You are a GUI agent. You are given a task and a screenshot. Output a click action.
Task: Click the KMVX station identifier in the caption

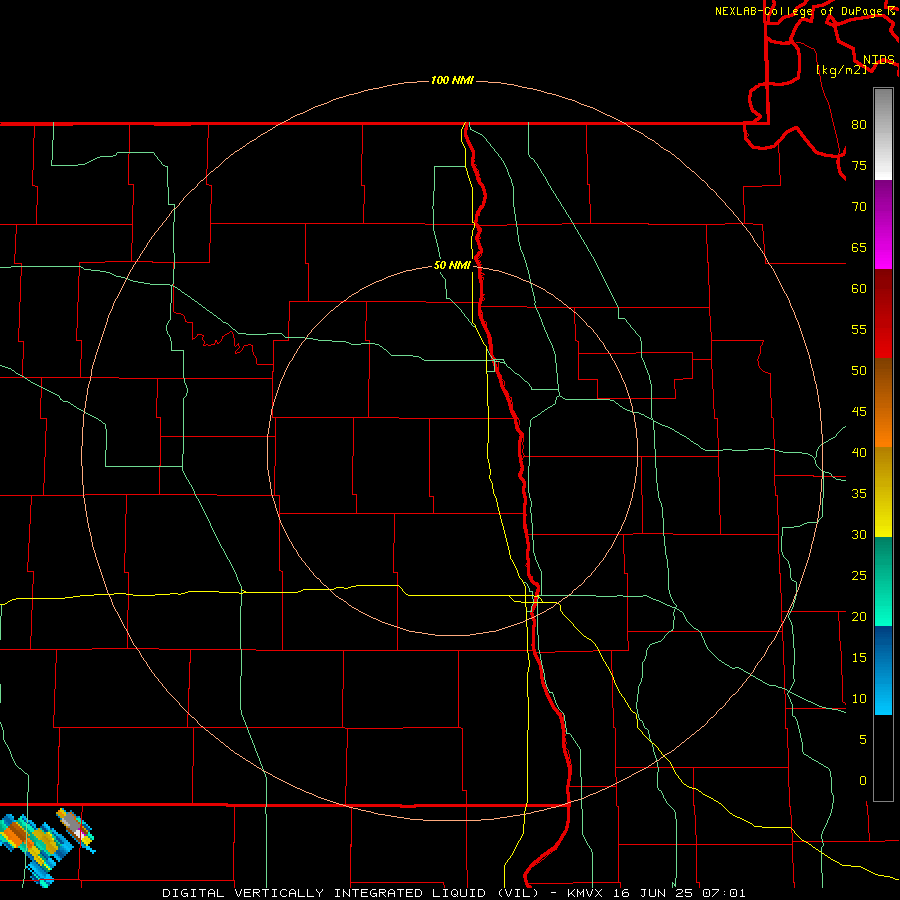[x=587, y=893]
